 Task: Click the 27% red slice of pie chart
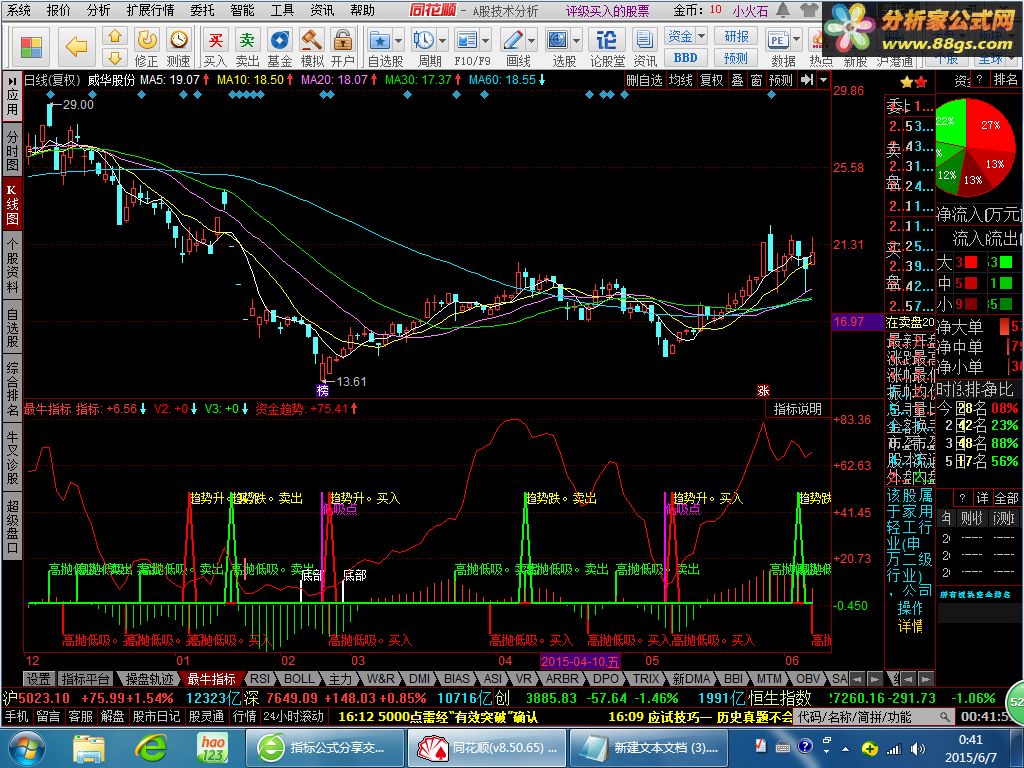(x=989, y=127)
